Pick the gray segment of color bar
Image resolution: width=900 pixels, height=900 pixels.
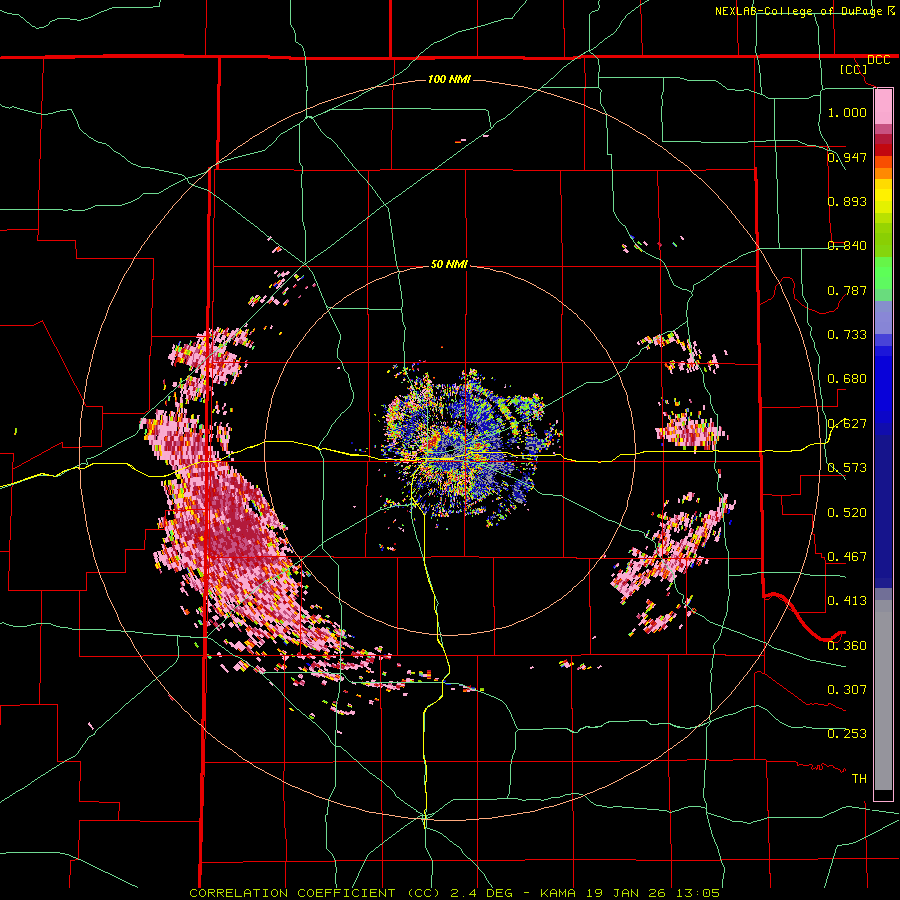pyautogui.click(x=883, y=695)
